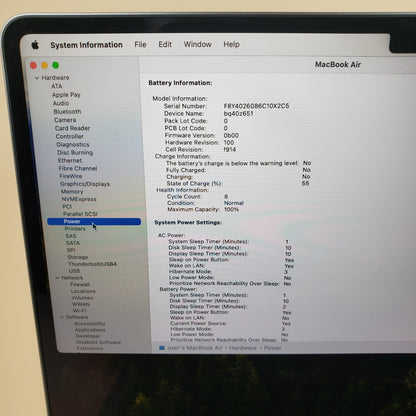Image resolution: width=416 pixels, height=416 pixels.
Task: Open the File menu
Action: point(140,45)
